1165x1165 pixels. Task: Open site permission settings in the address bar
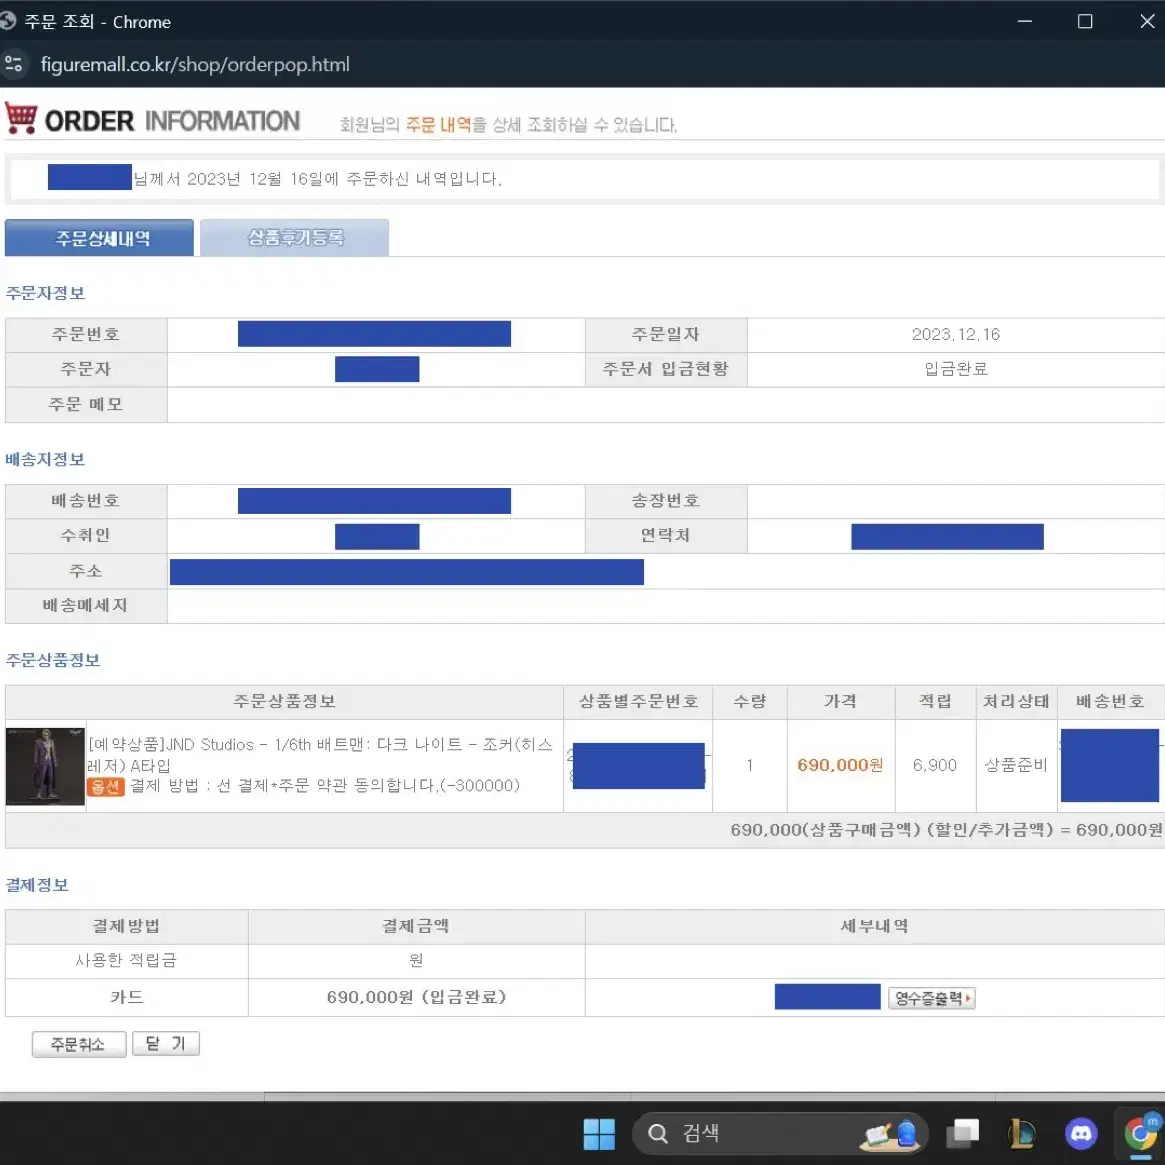pos(14,64)
